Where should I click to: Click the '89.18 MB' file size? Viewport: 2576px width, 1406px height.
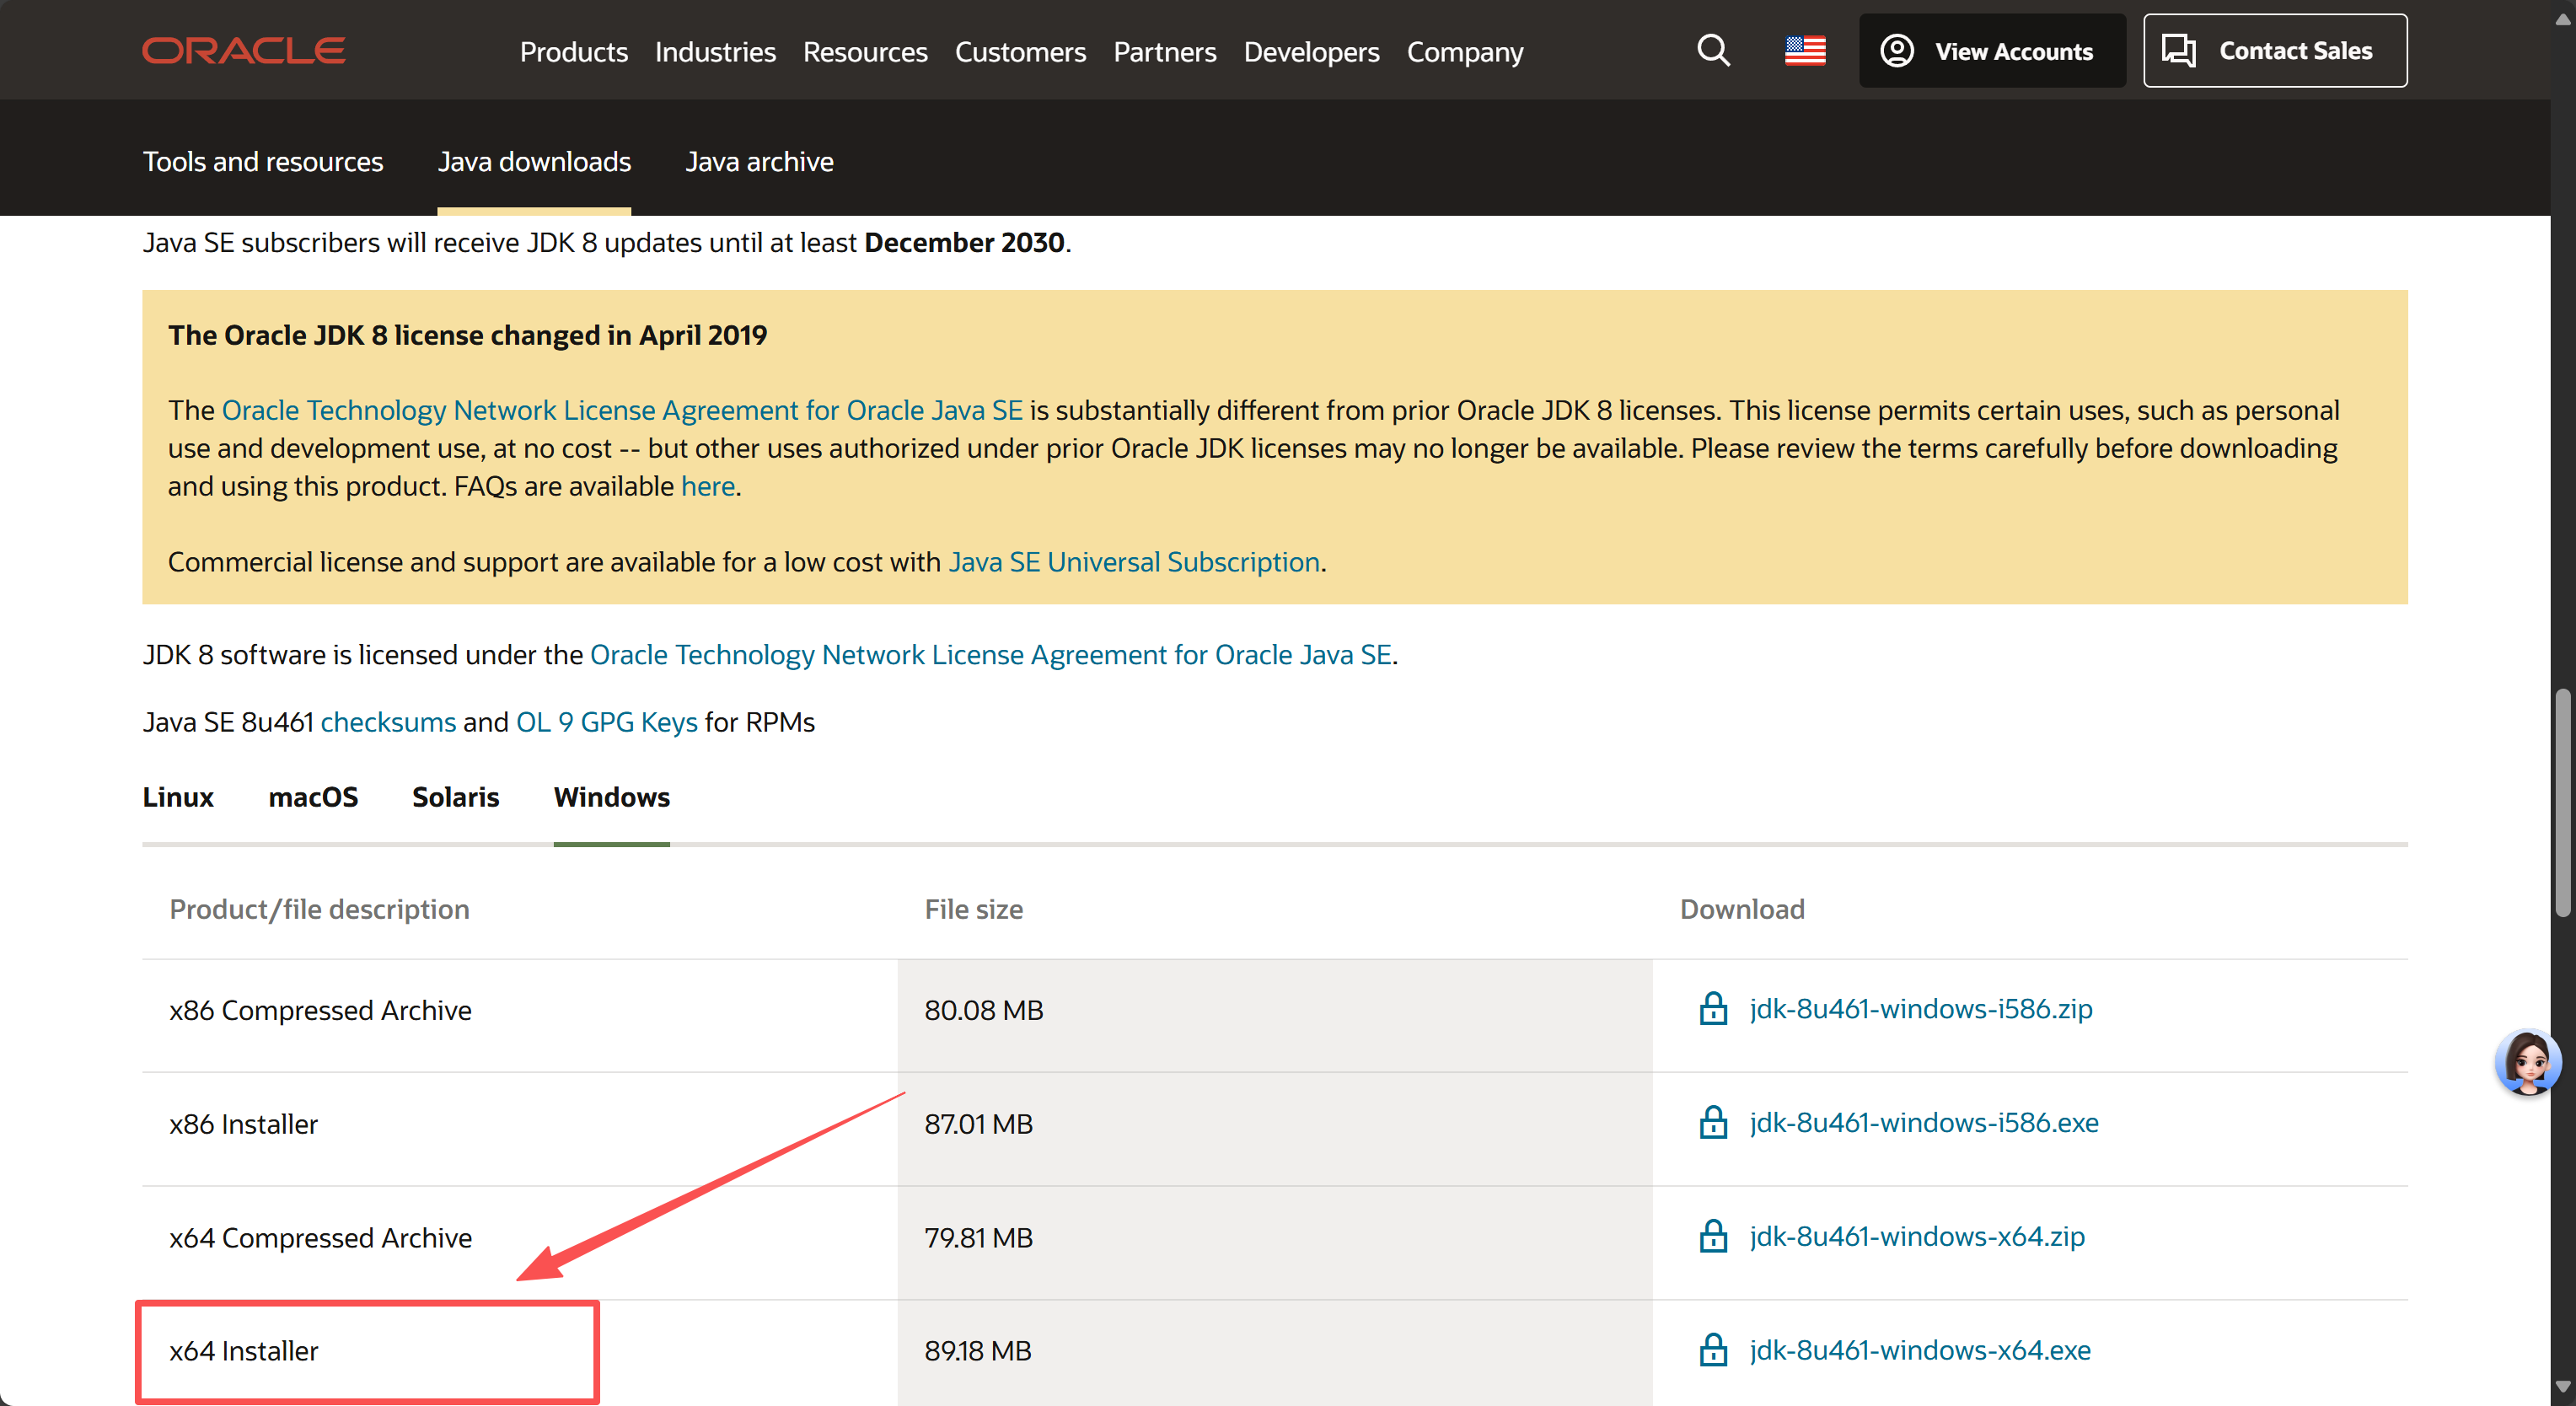(977, 1352)
